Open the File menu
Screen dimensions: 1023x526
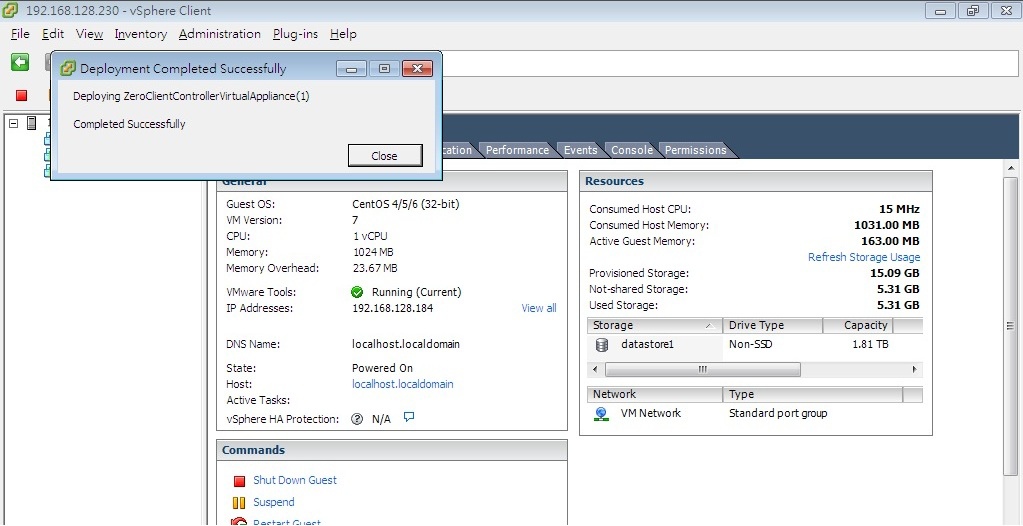[x=20, y=34]
